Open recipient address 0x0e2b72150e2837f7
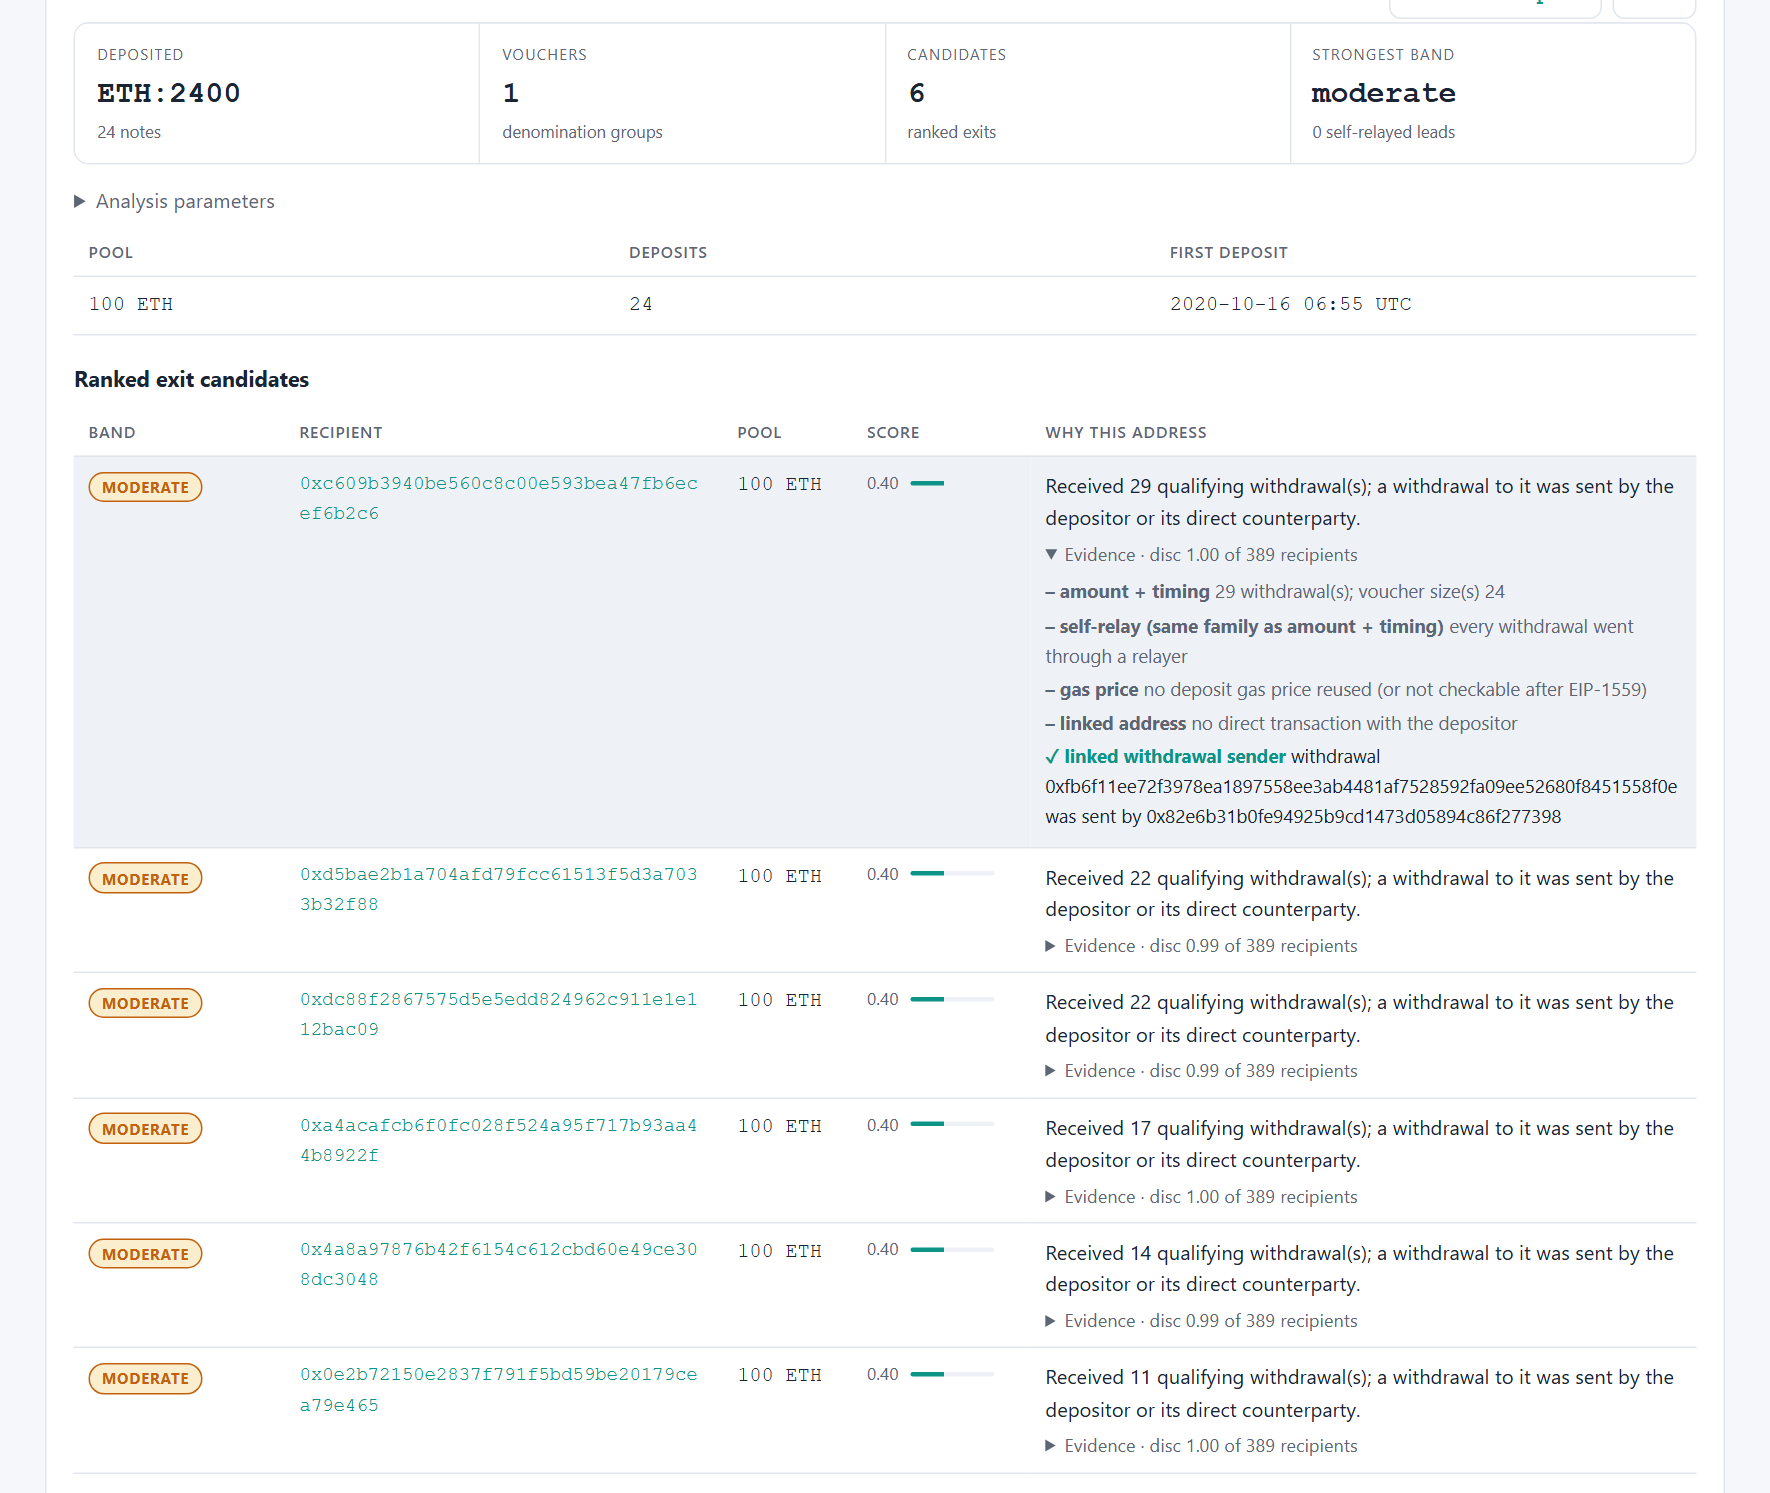 tap(499, 1389)
